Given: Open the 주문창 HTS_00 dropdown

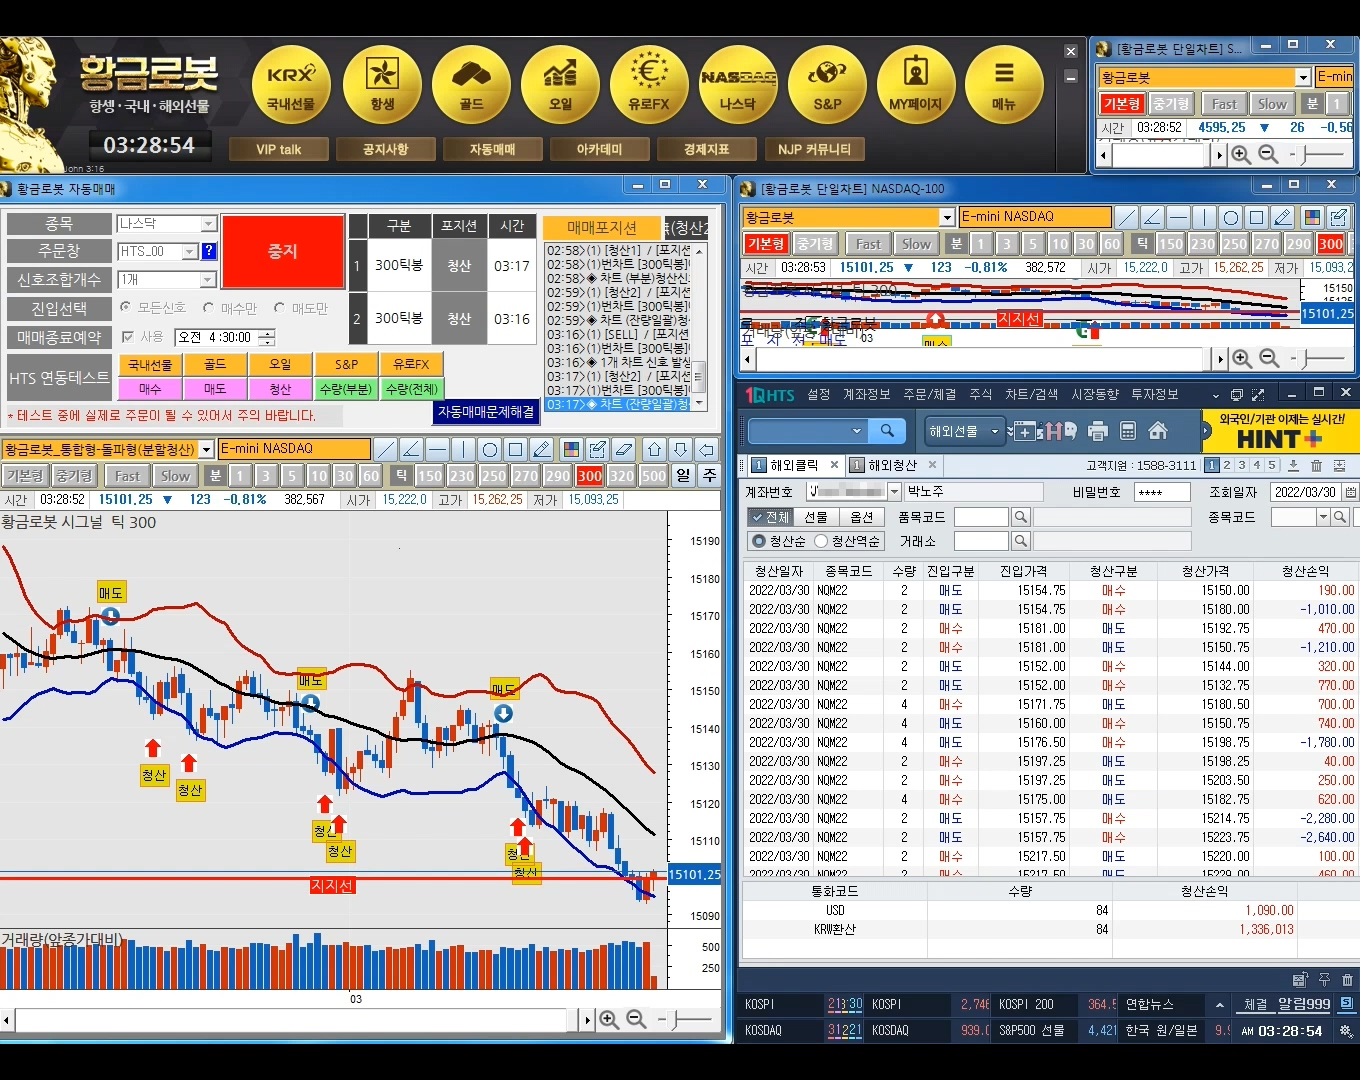Looking at the screenshot, I should (190, 252).
